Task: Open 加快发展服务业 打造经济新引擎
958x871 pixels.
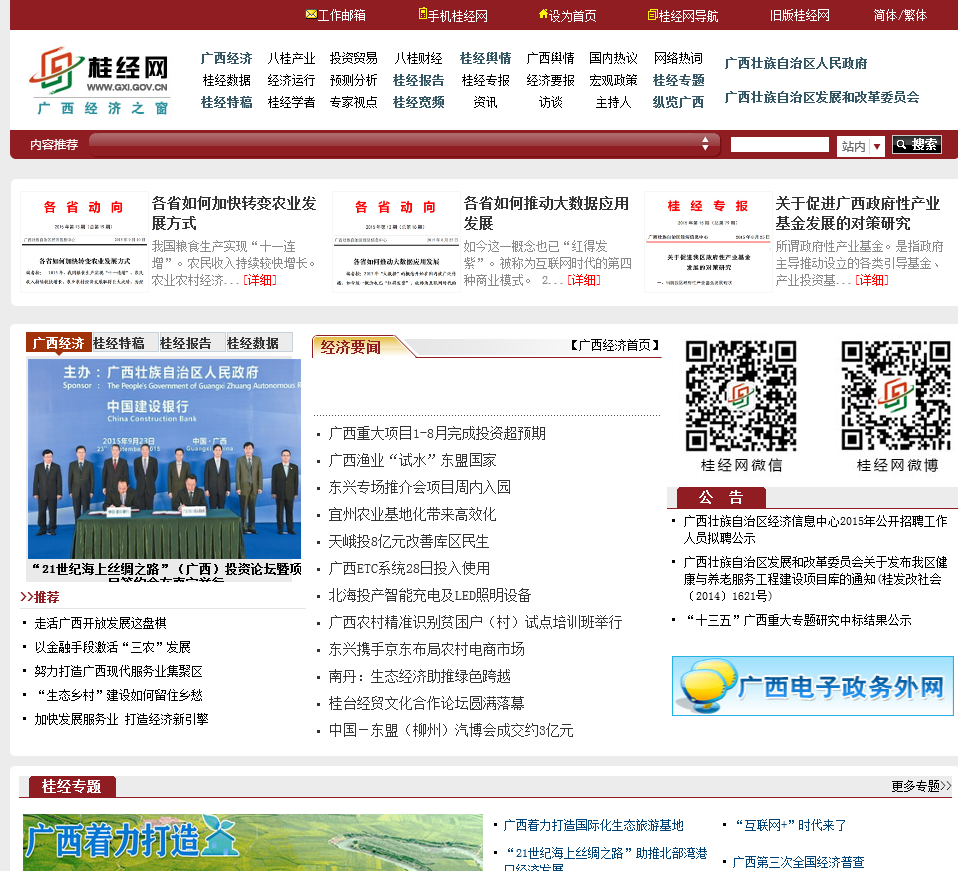Action: click(122, 719)
